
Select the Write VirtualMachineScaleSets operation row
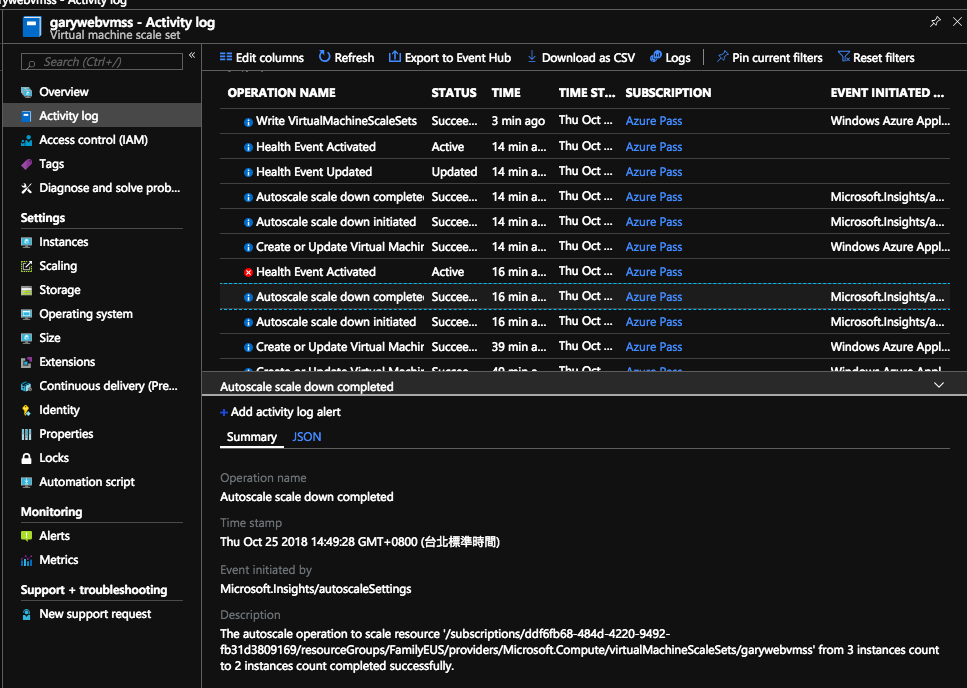(585, 121)
